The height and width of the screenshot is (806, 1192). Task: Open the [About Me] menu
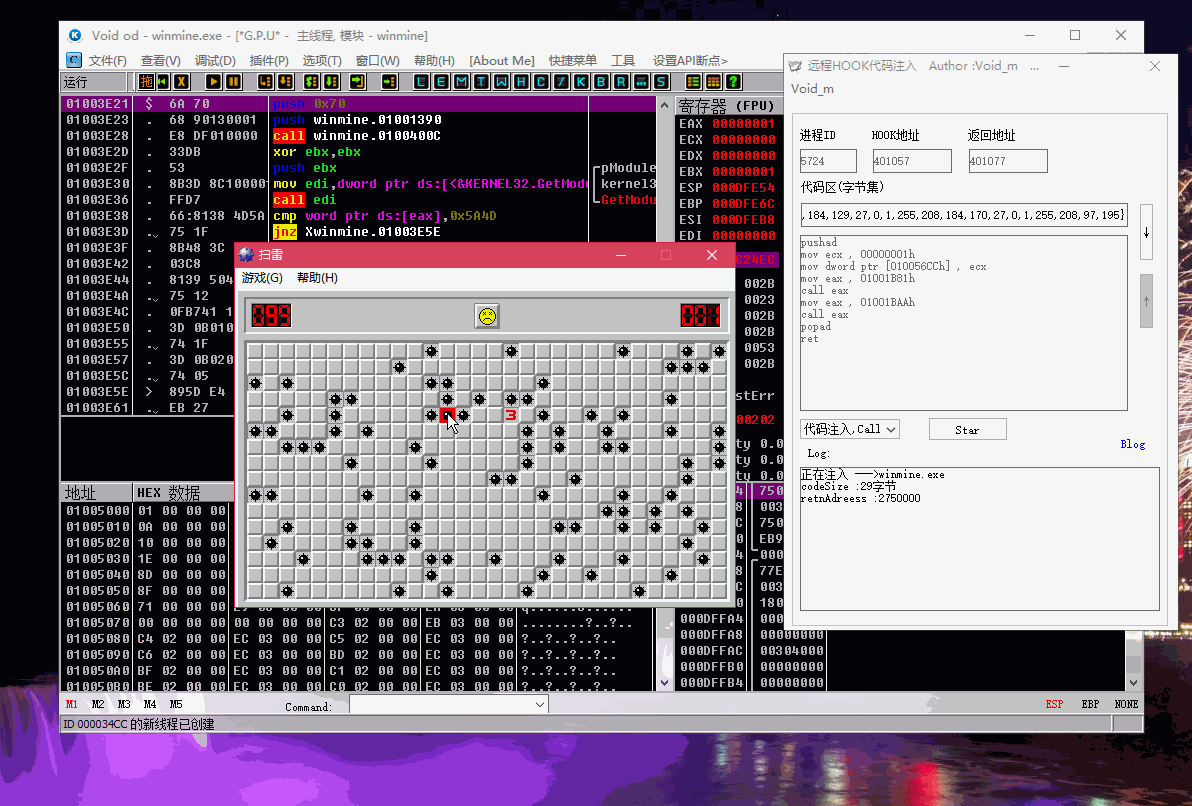[x=502, y=60]
